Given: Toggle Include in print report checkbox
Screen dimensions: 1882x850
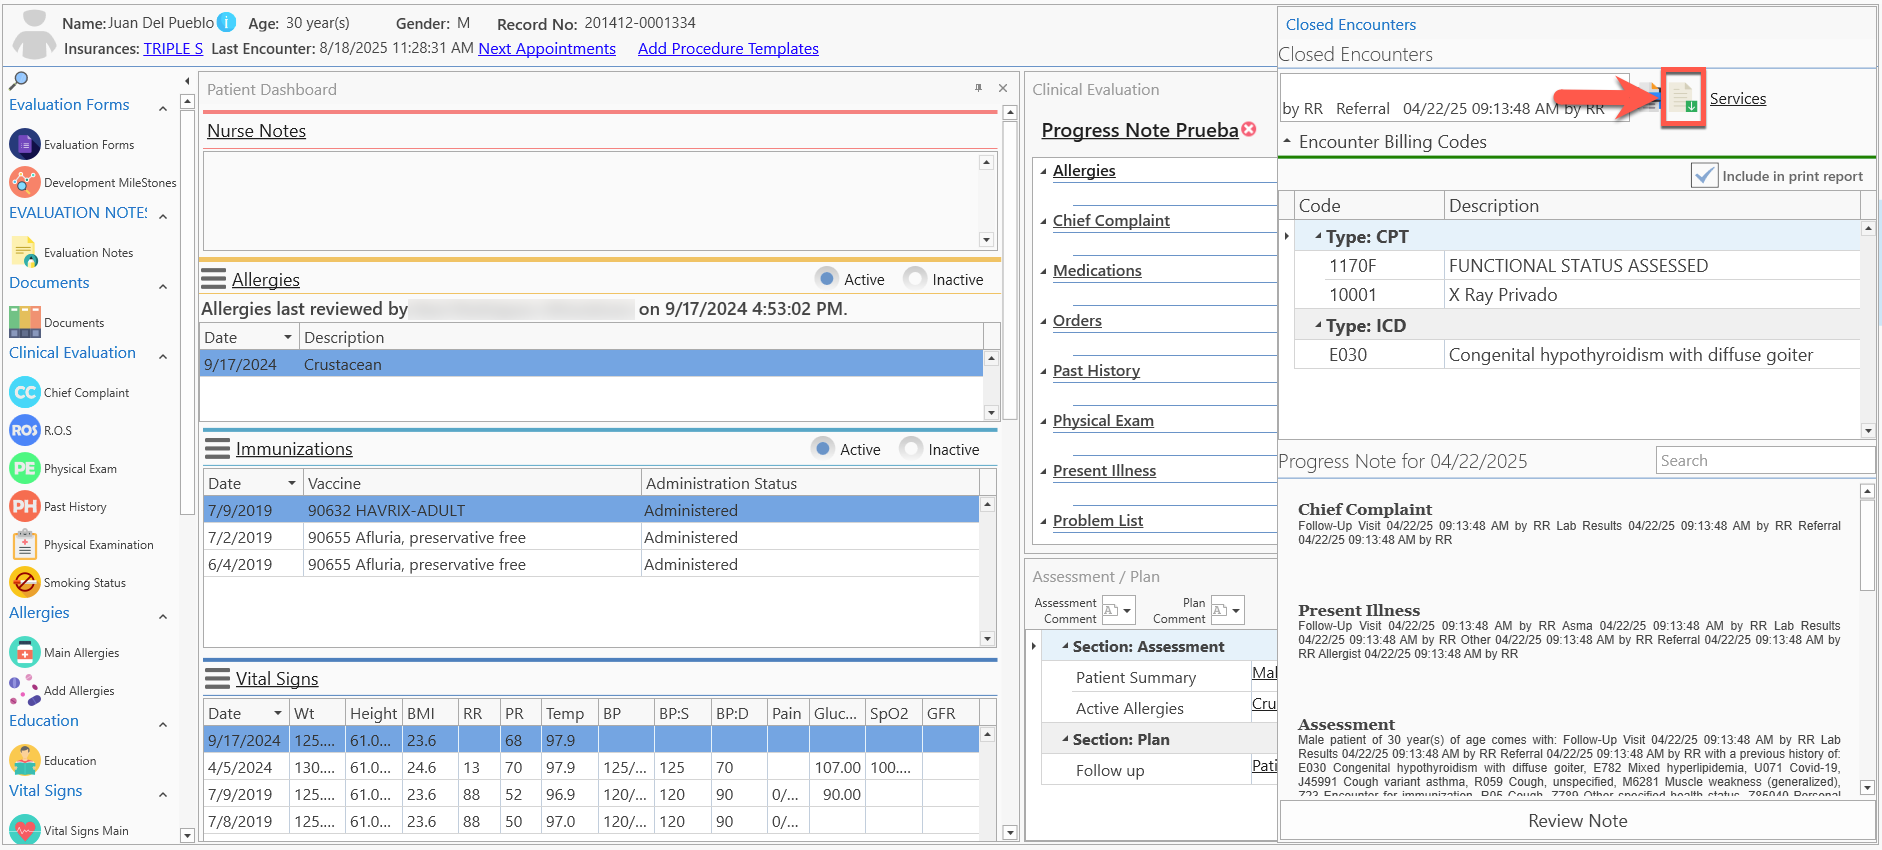Looking at the screenshot, I should tap(1705, 176).
